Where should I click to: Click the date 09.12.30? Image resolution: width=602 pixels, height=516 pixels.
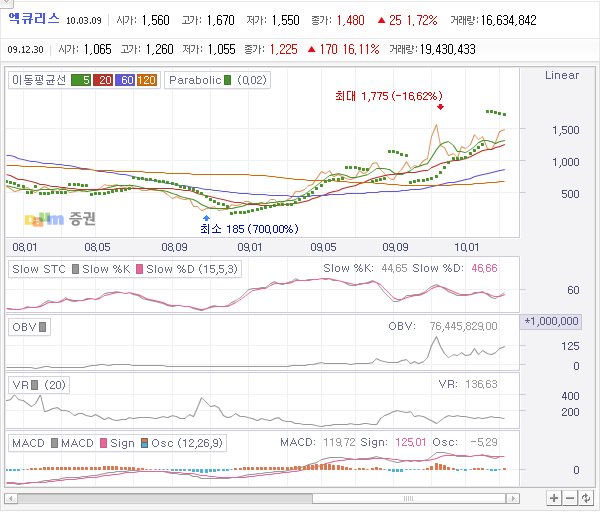click(x=25, y=50)
